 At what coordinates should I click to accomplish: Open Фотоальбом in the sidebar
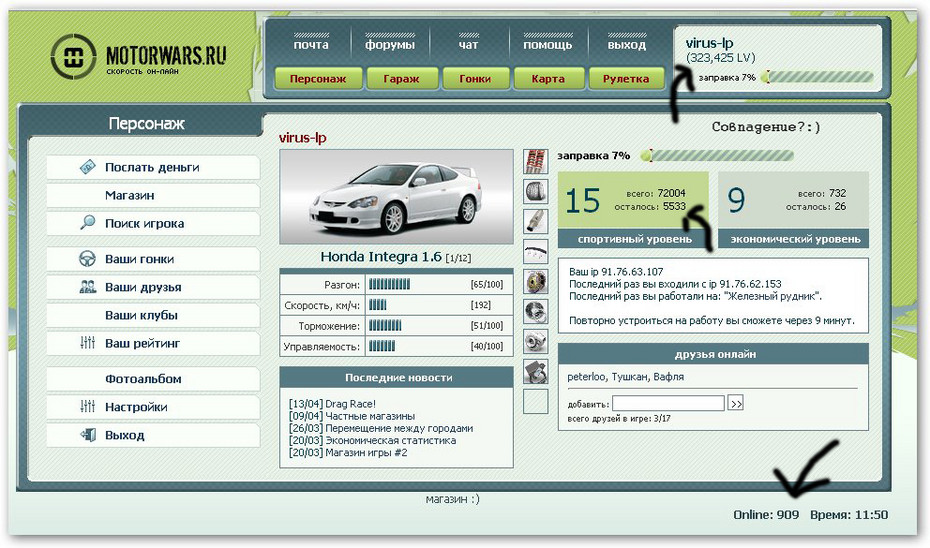click(x=153, y=378)
